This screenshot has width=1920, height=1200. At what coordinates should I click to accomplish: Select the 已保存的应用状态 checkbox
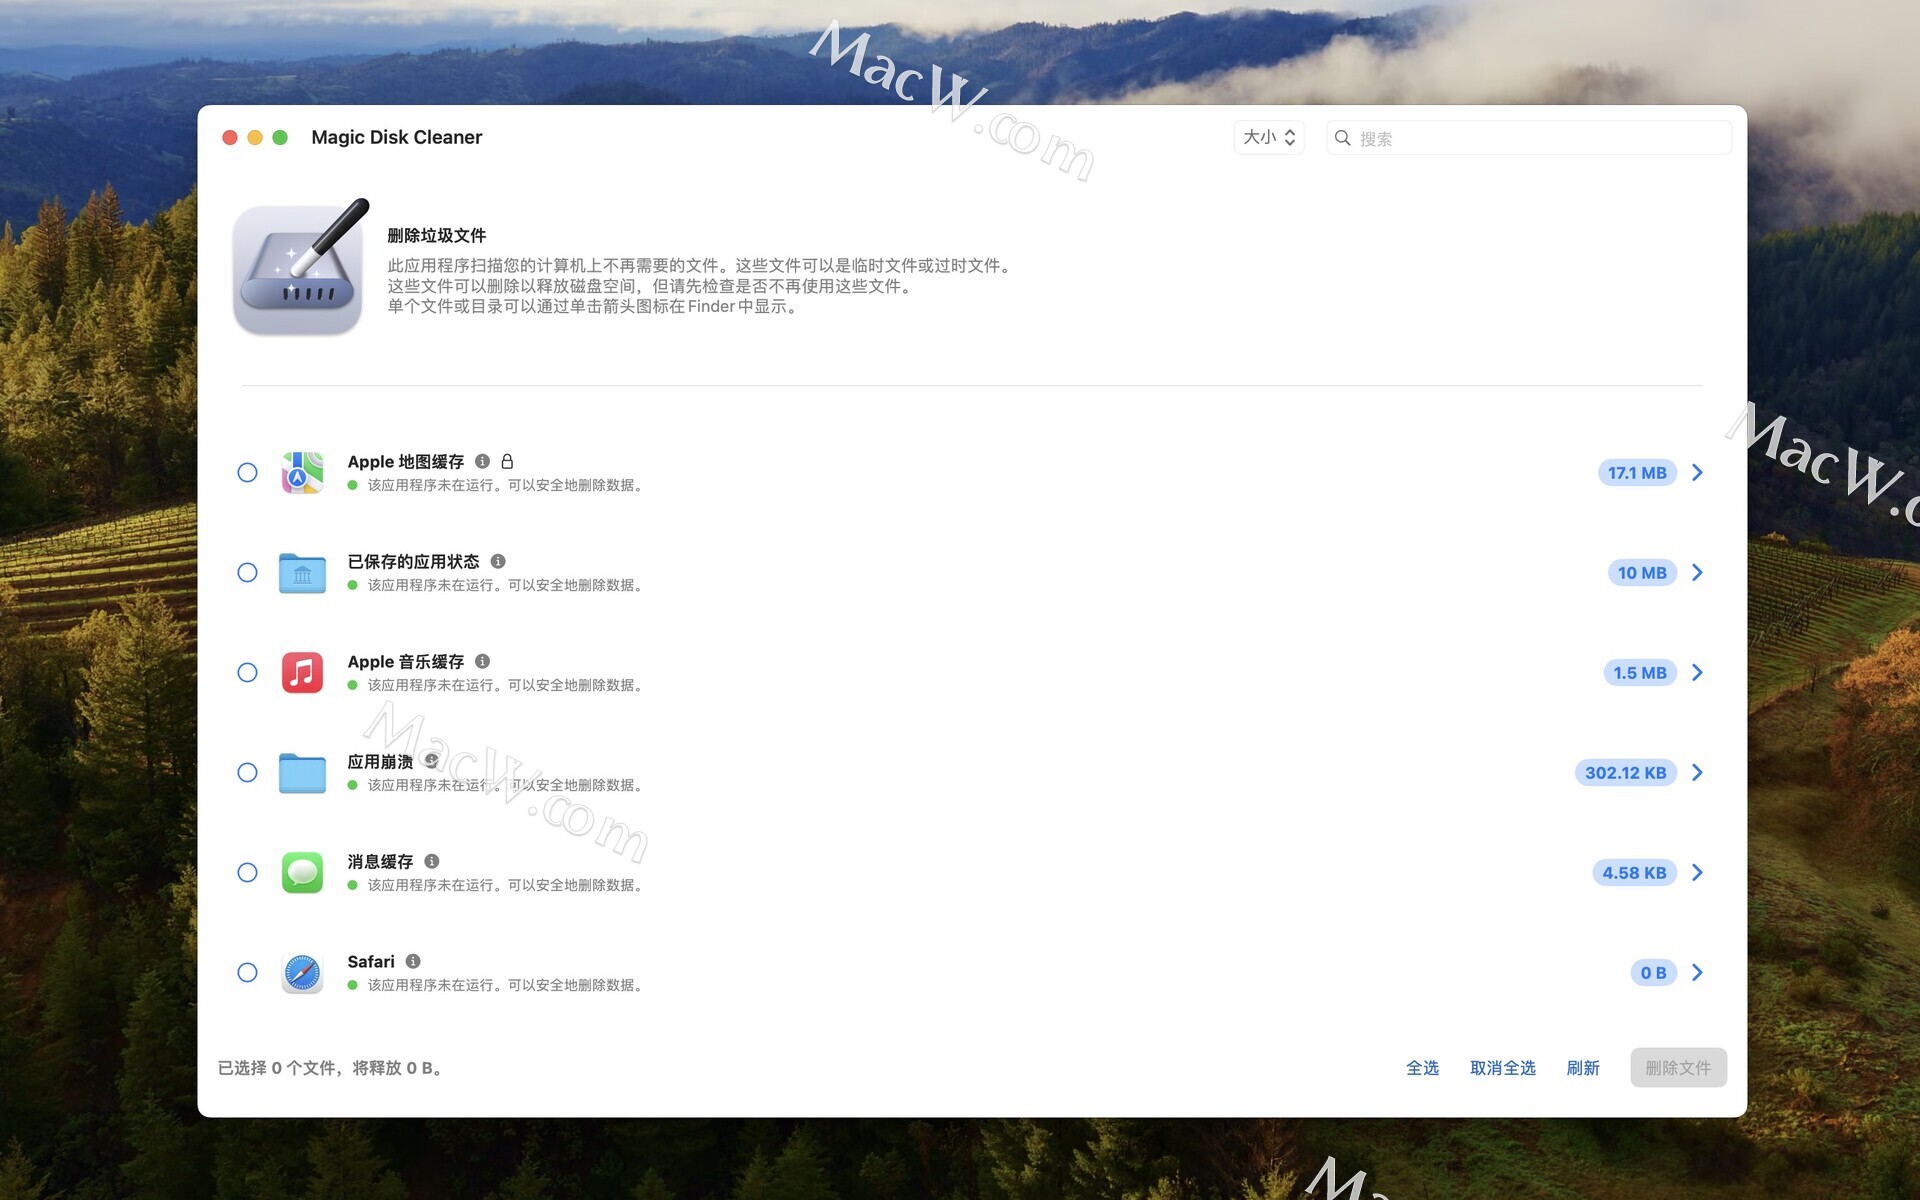click(x=247, y=572)
